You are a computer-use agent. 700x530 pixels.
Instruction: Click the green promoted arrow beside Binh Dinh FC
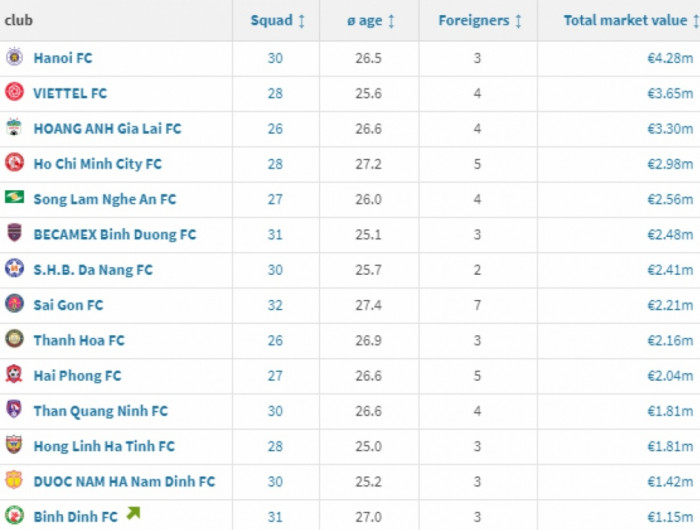click(133, 515)
